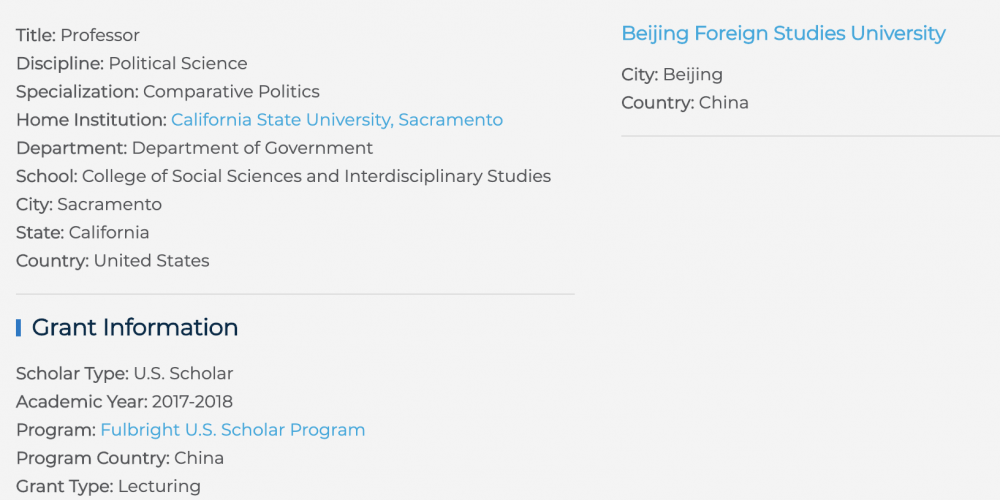Click the blue bar beside Grant Information
1000x500 pixels.
tap(18, 328)
